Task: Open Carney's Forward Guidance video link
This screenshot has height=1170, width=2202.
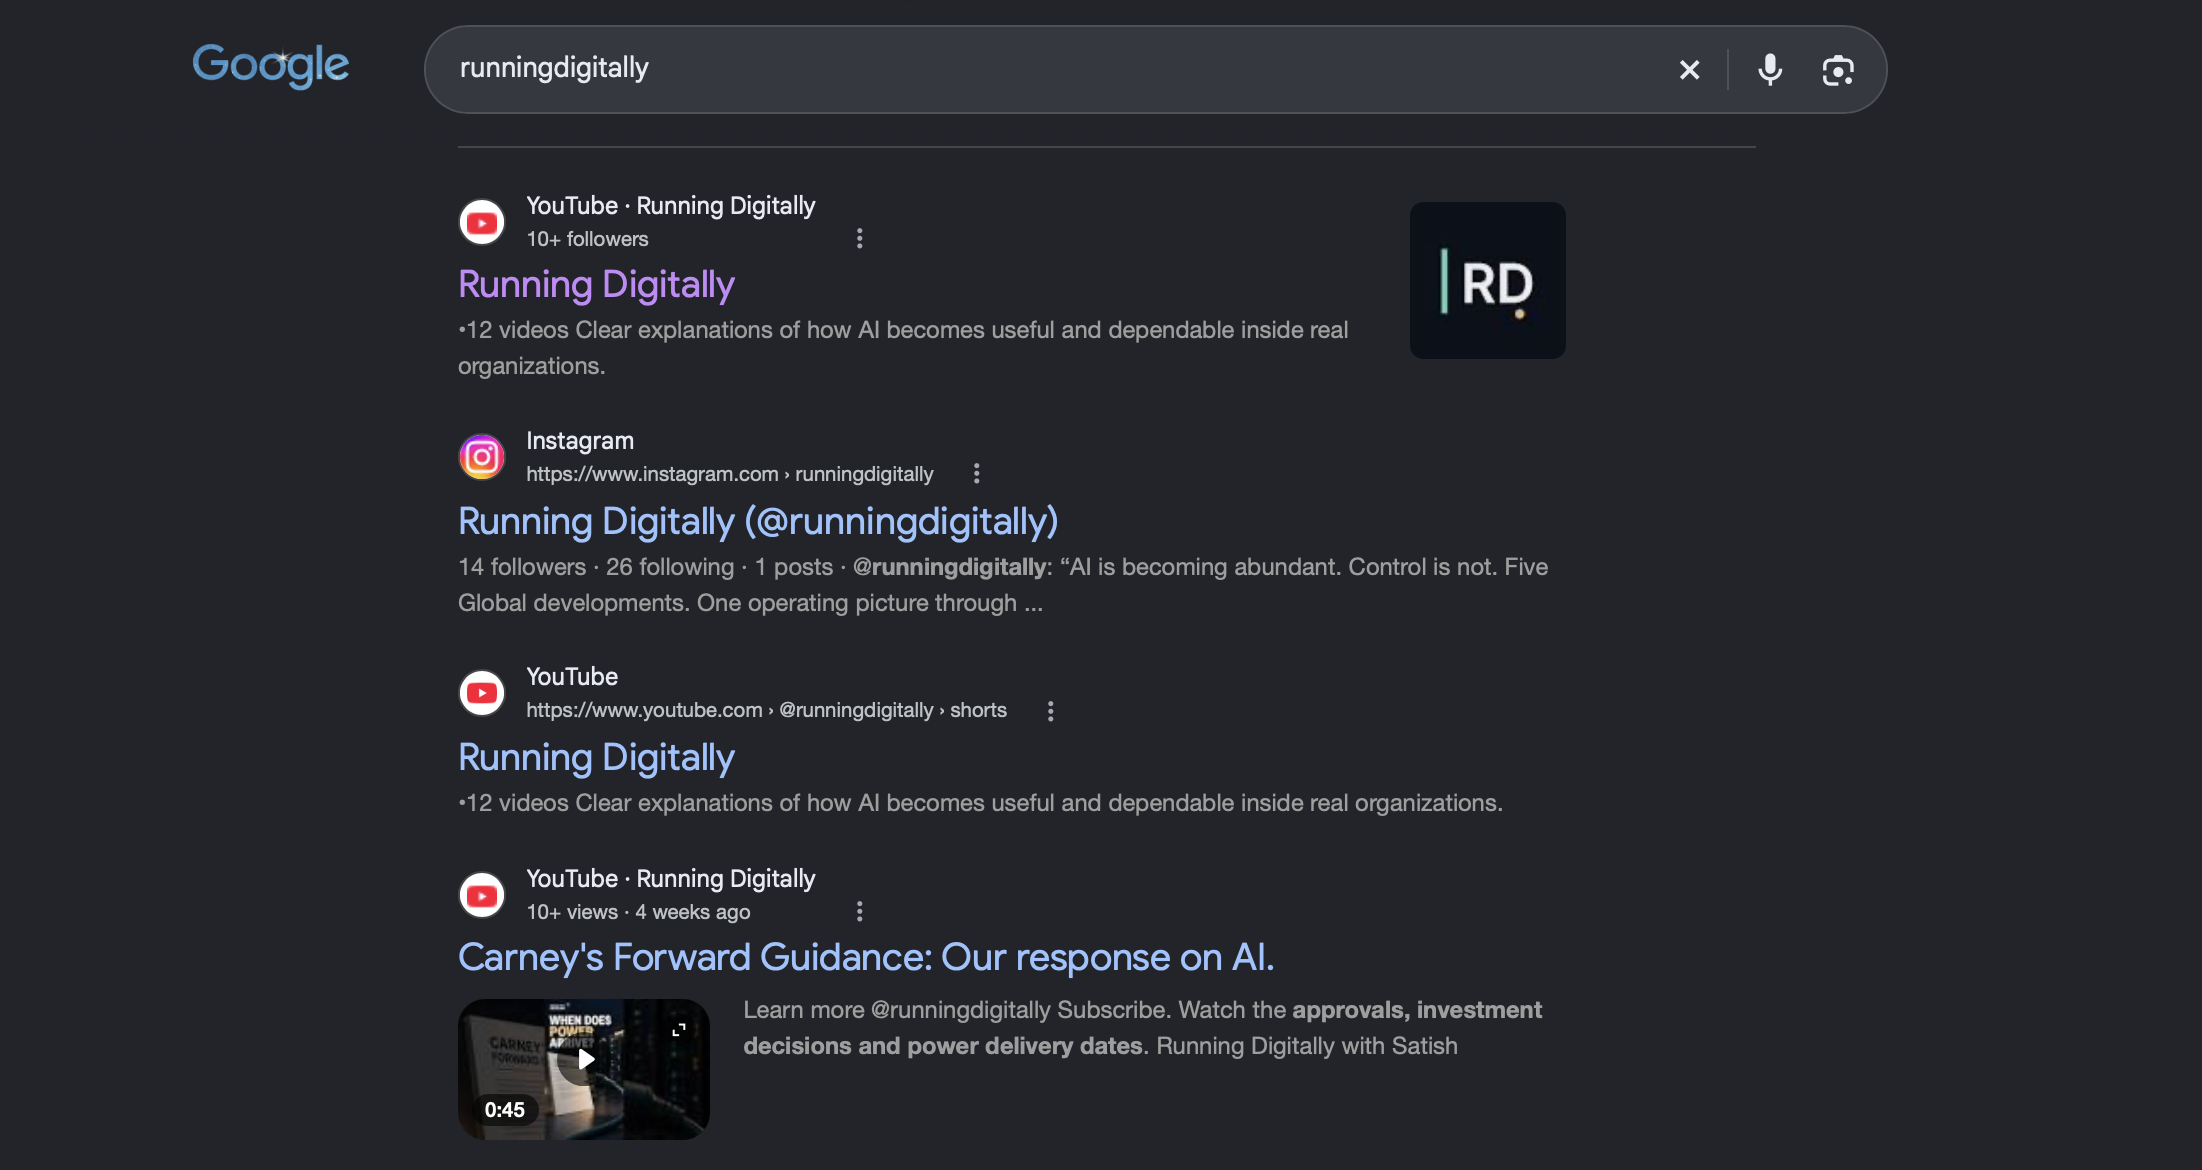Action: pyautogui.click(x=866, y=958)
